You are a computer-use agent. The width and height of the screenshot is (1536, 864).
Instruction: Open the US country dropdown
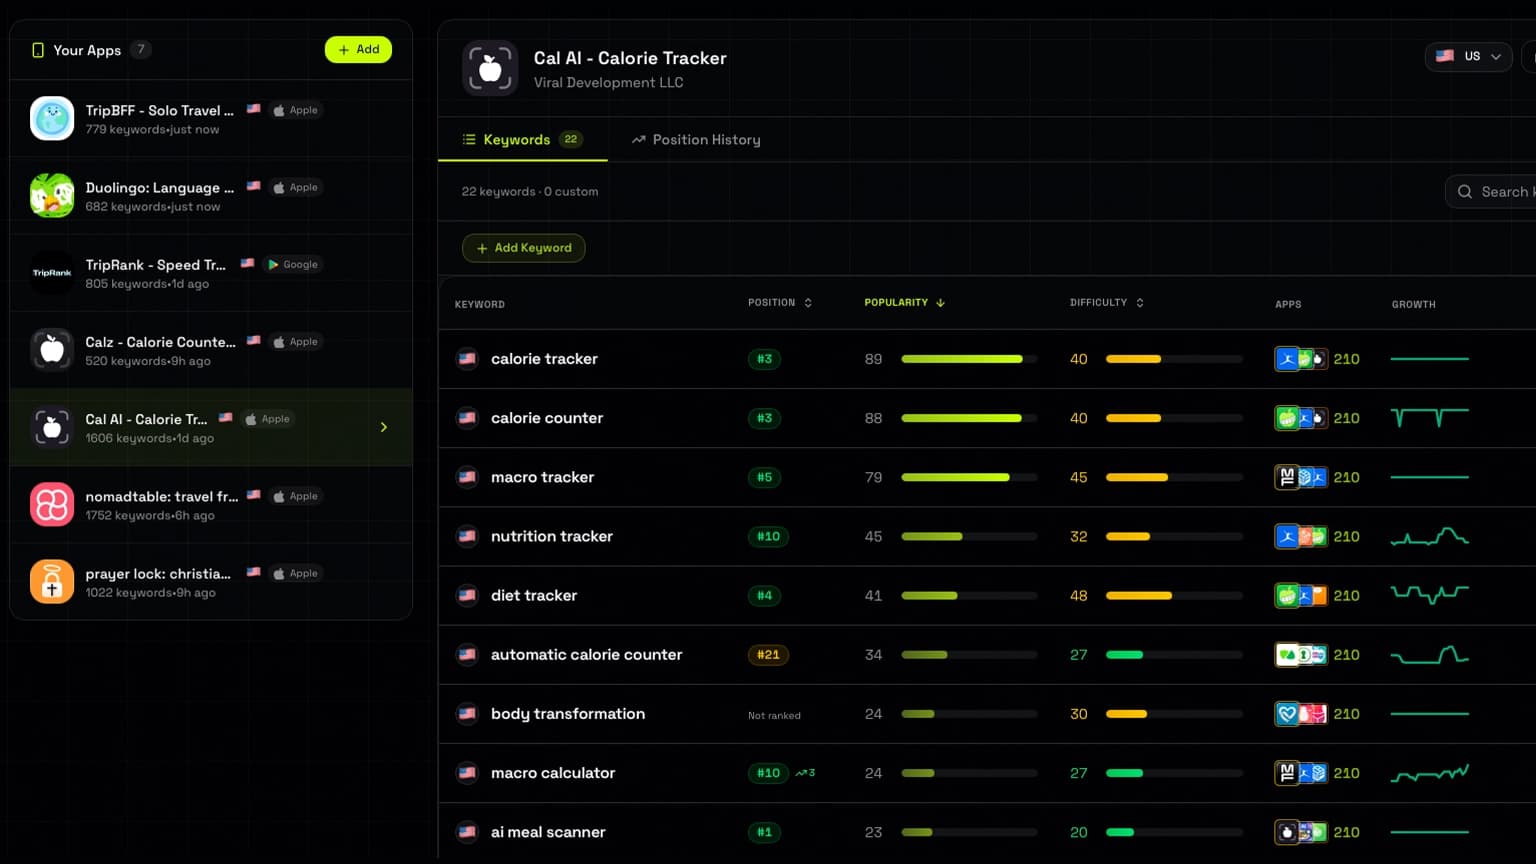[1468, 57]
